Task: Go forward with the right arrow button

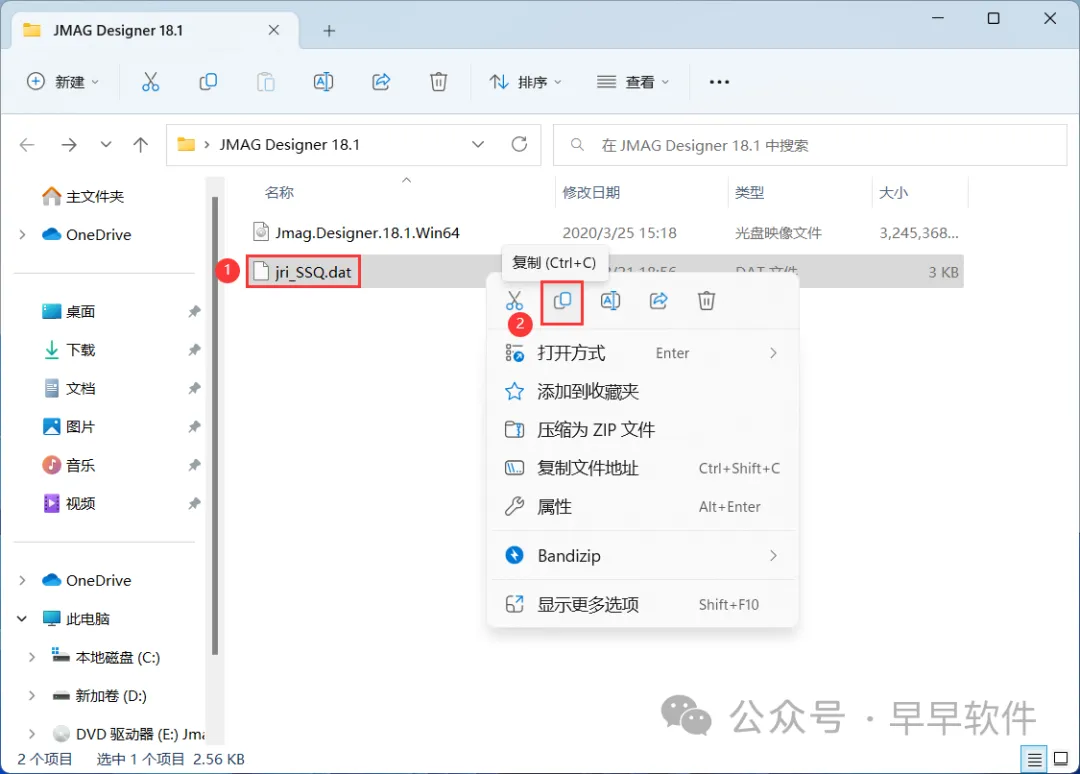Action: pos(69,145)
